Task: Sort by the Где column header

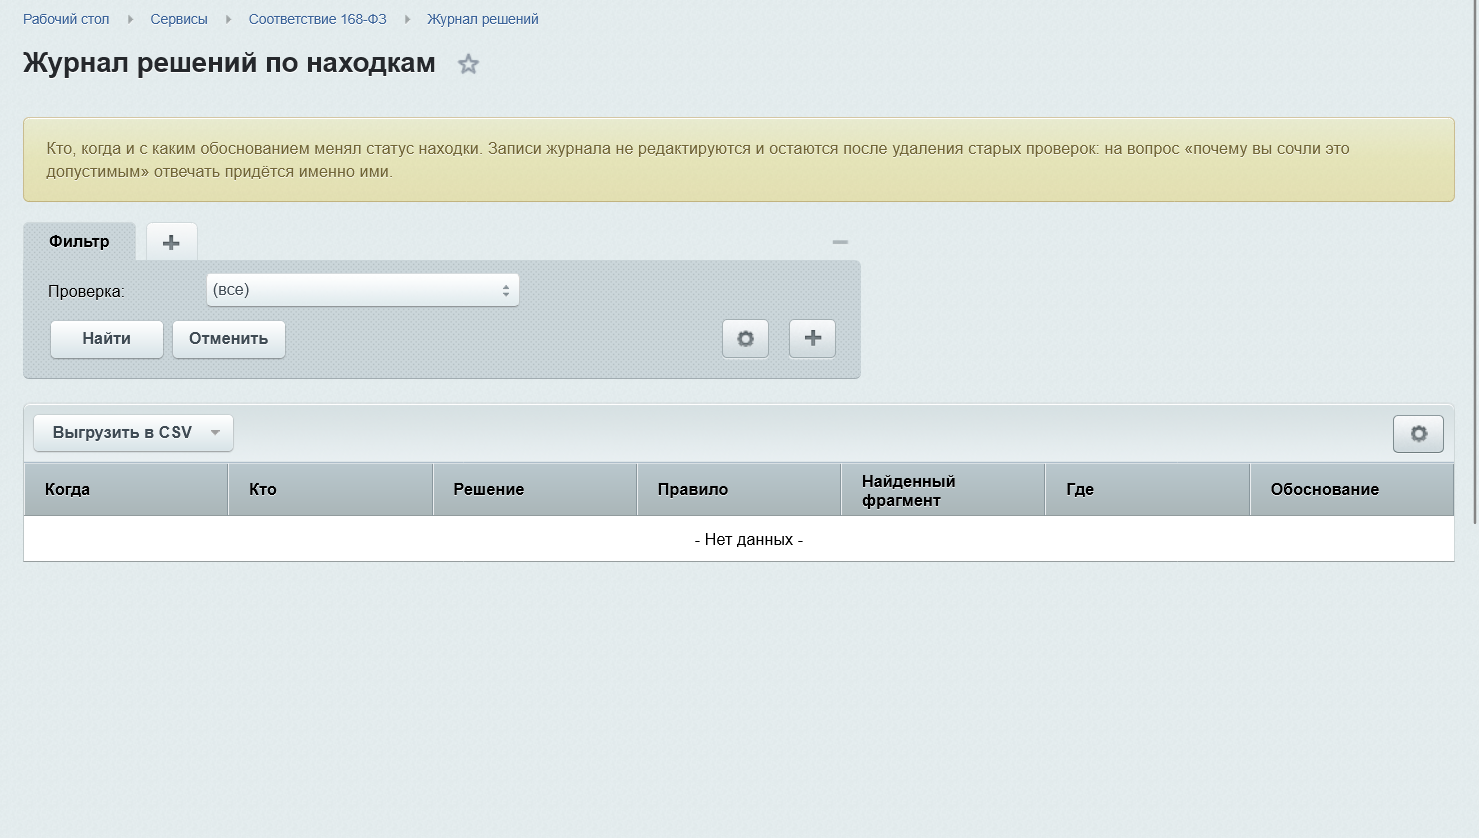Action: point(1148,490)
